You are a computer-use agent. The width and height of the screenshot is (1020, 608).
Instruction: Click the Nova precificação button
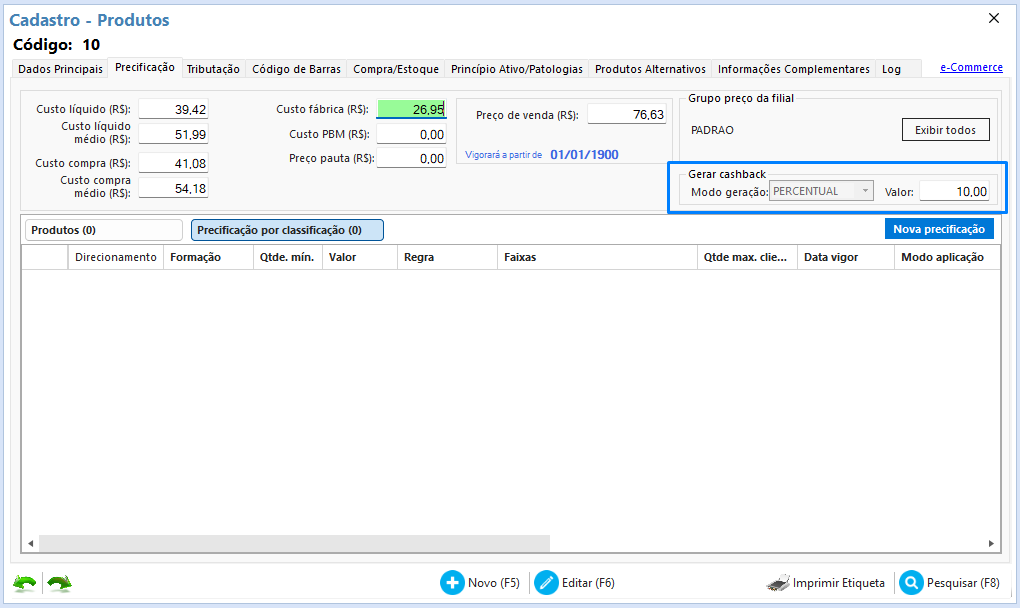pyautogui.click(x=939, y=229)
